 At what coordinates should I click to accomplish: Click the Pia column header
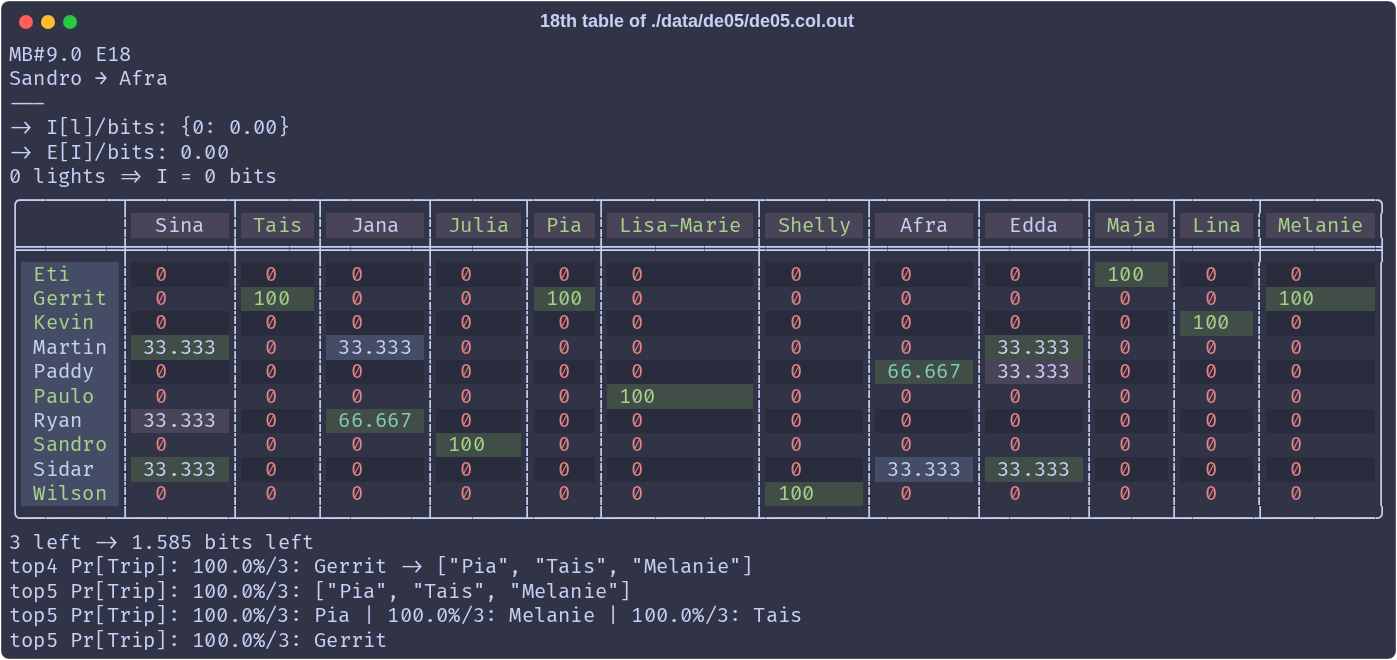pos(564,225)
